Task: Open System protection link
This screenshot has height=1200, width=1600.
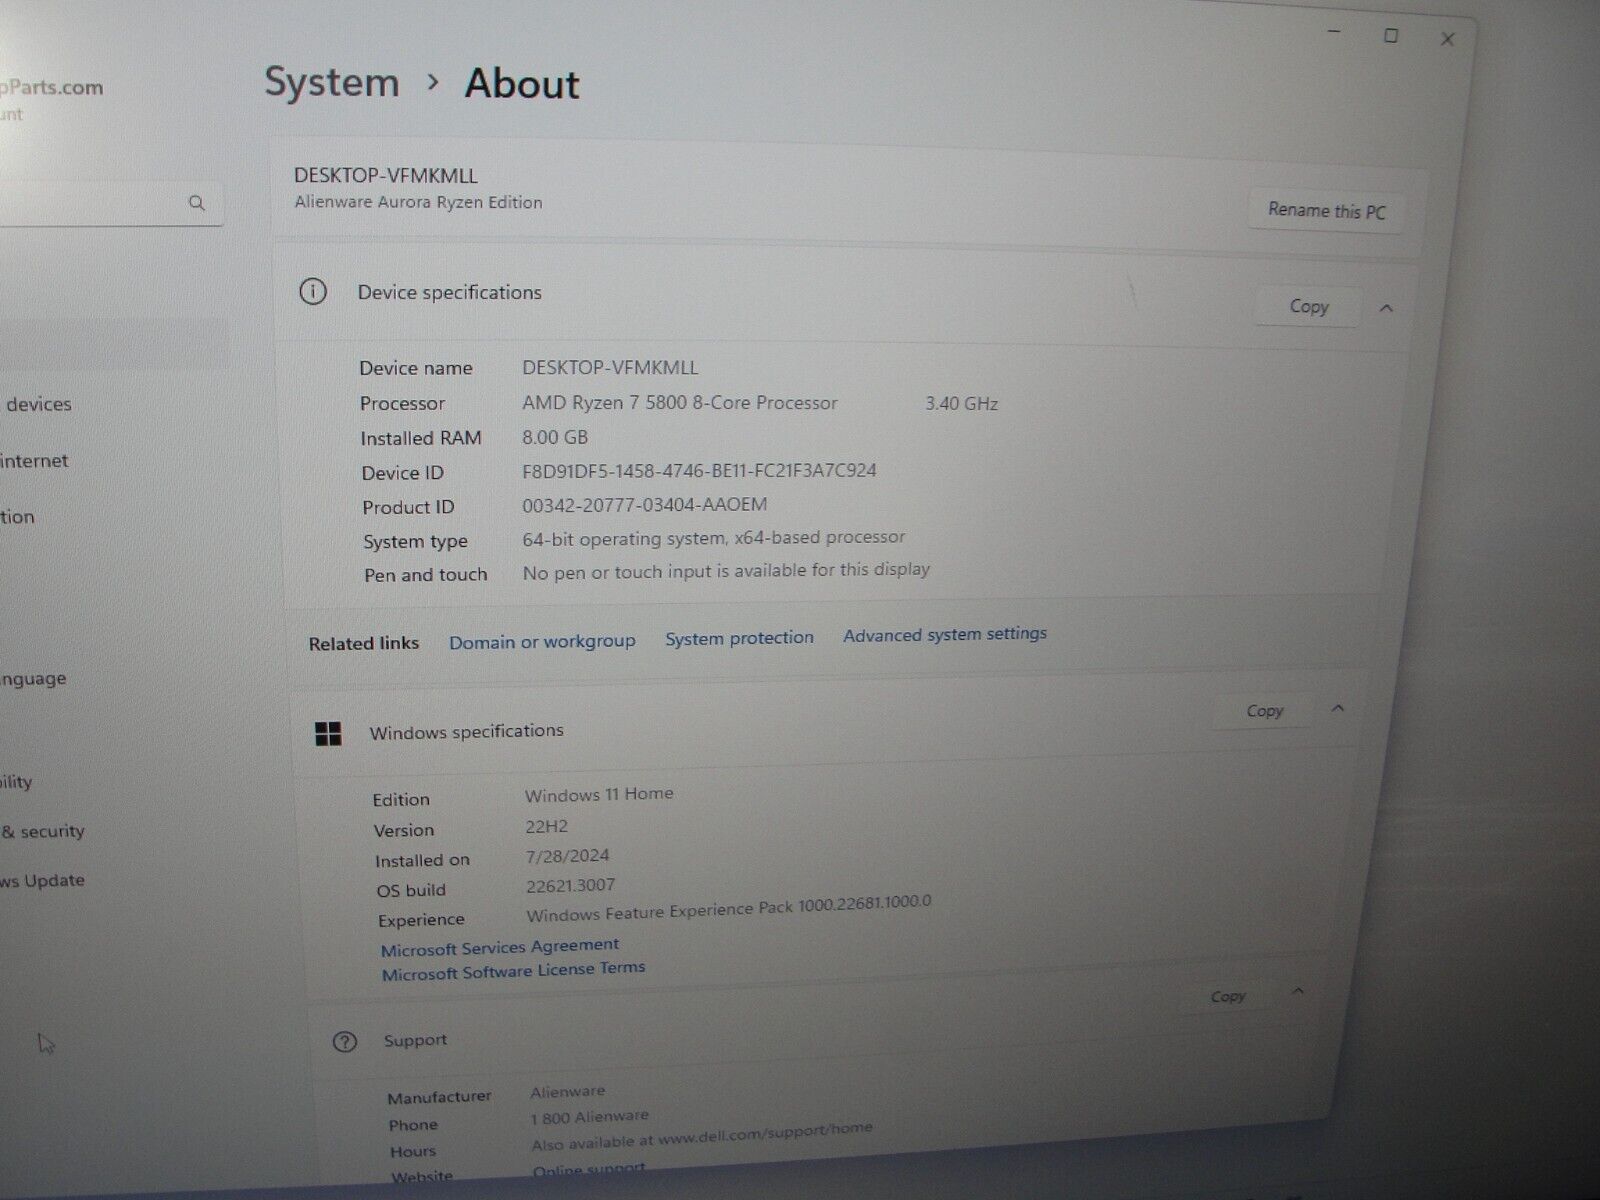Action: pyautogui.click(x=739, y=638)
